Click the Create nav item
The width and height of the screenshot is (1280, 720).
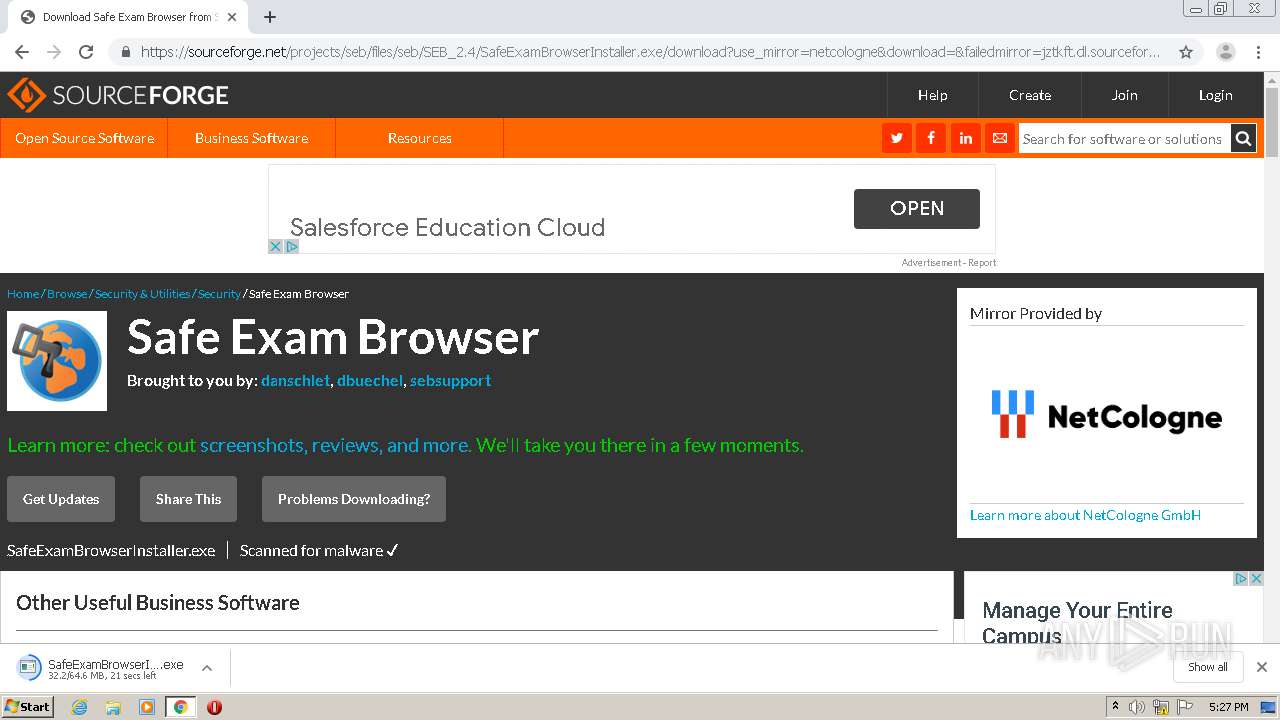pos(1030,95)
